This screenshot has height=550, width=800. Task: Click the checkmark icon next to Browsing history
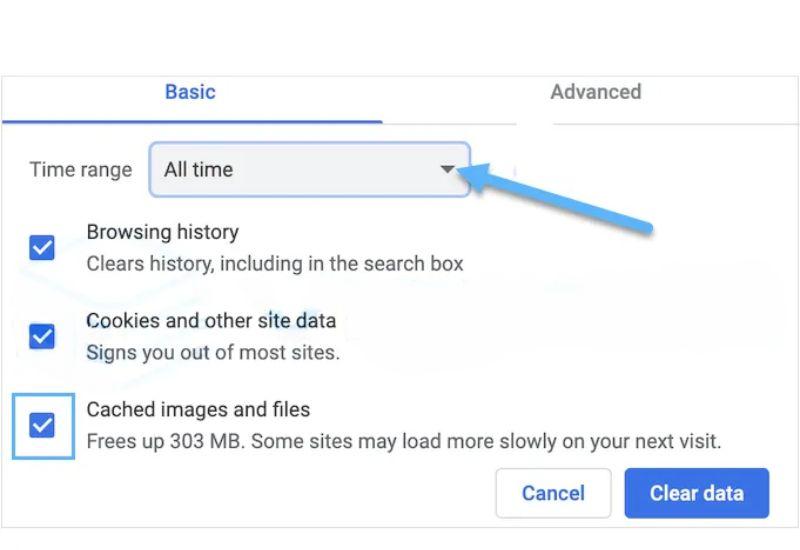(42, 247)
